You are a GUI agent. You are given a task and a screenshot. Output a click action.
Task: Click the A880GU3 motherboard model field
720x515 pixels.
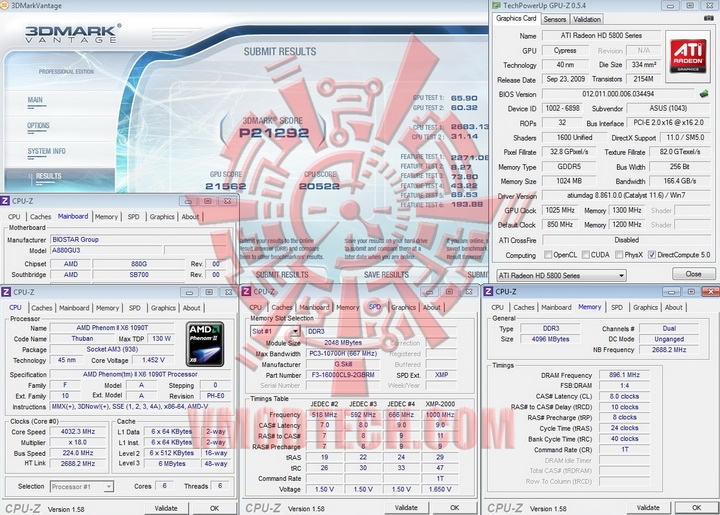107,251
